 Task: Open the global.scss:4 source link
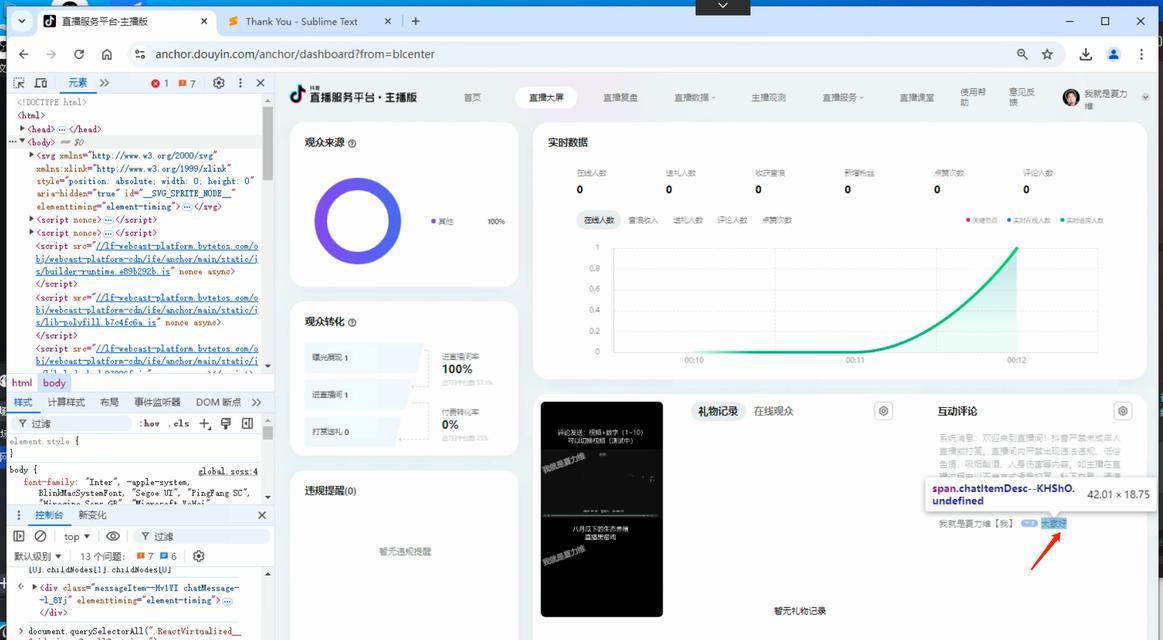[228, 471]
